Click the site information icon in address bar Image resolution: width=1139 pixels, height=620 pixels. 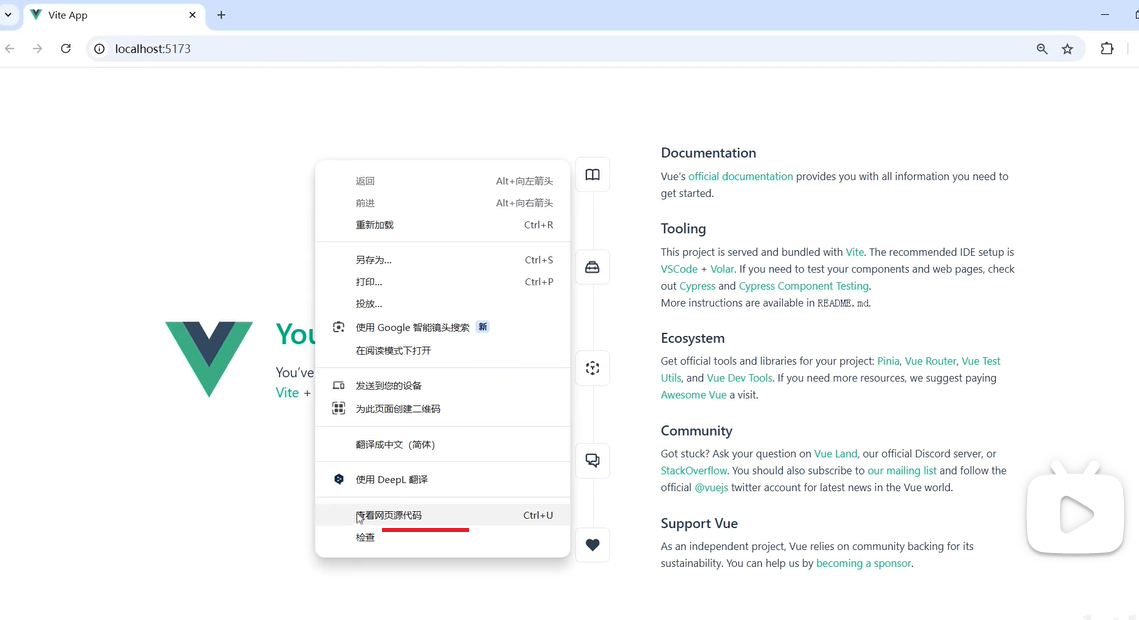(x=100, y=49)
